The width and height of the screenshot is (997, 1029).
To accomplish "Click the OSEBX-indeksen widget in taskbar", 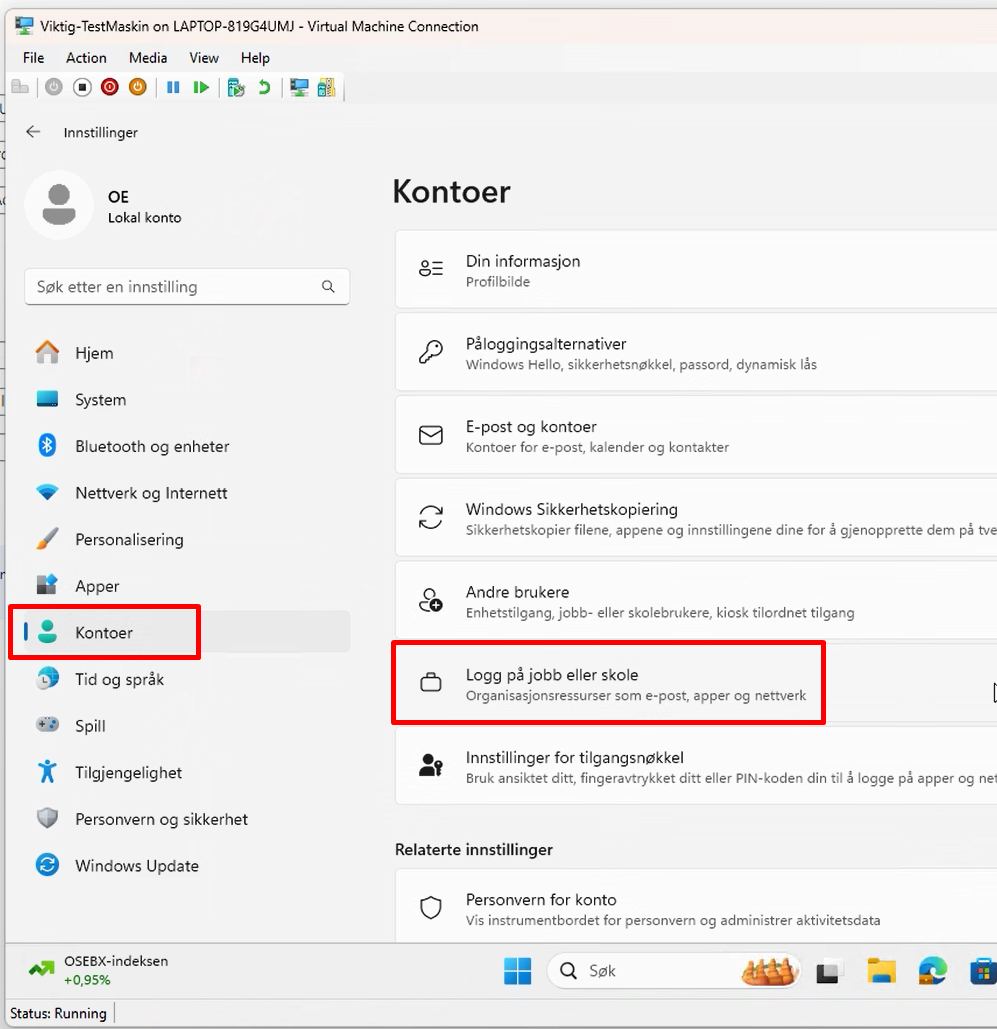I will tap(98, 970).
